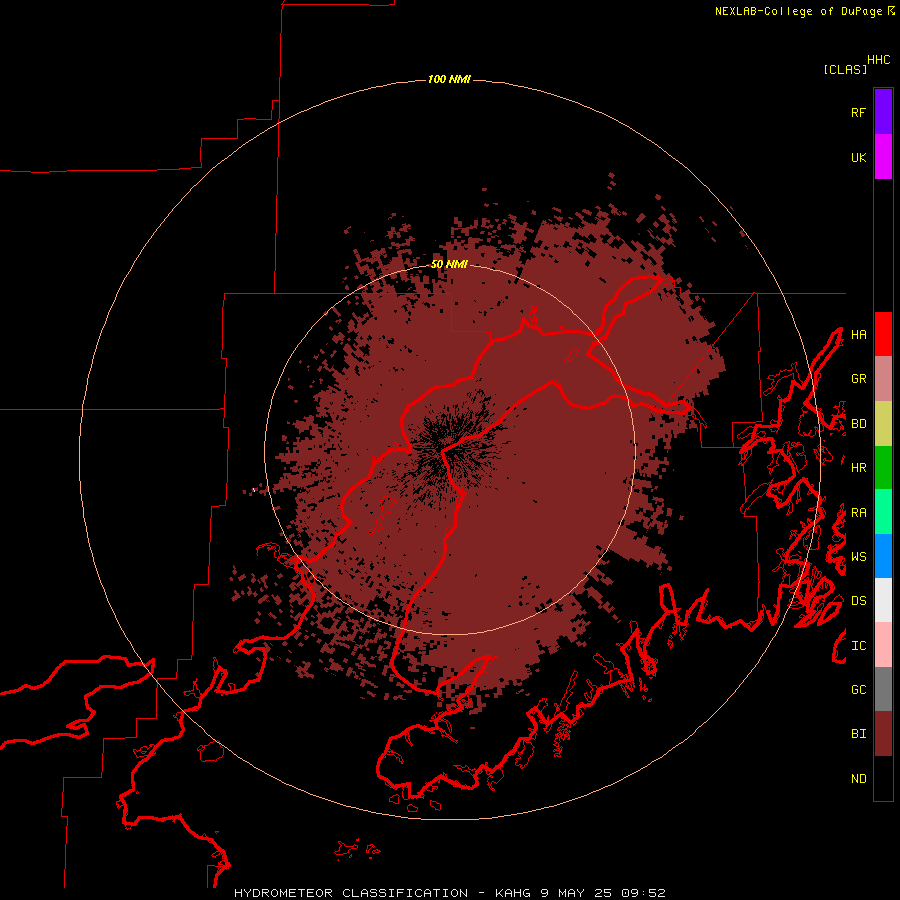The width and height of the screenshot is (900, 900).
Task: Click the IC legend label
Action: coord(858,646)
